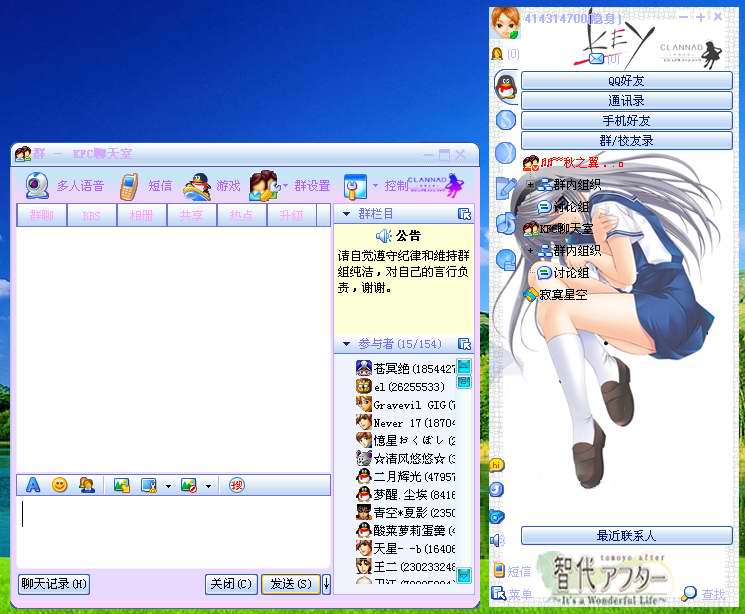The image size is (745, 614).
Task: Click the 'hi' yellow bubble icon
Action: pos(497,465)
